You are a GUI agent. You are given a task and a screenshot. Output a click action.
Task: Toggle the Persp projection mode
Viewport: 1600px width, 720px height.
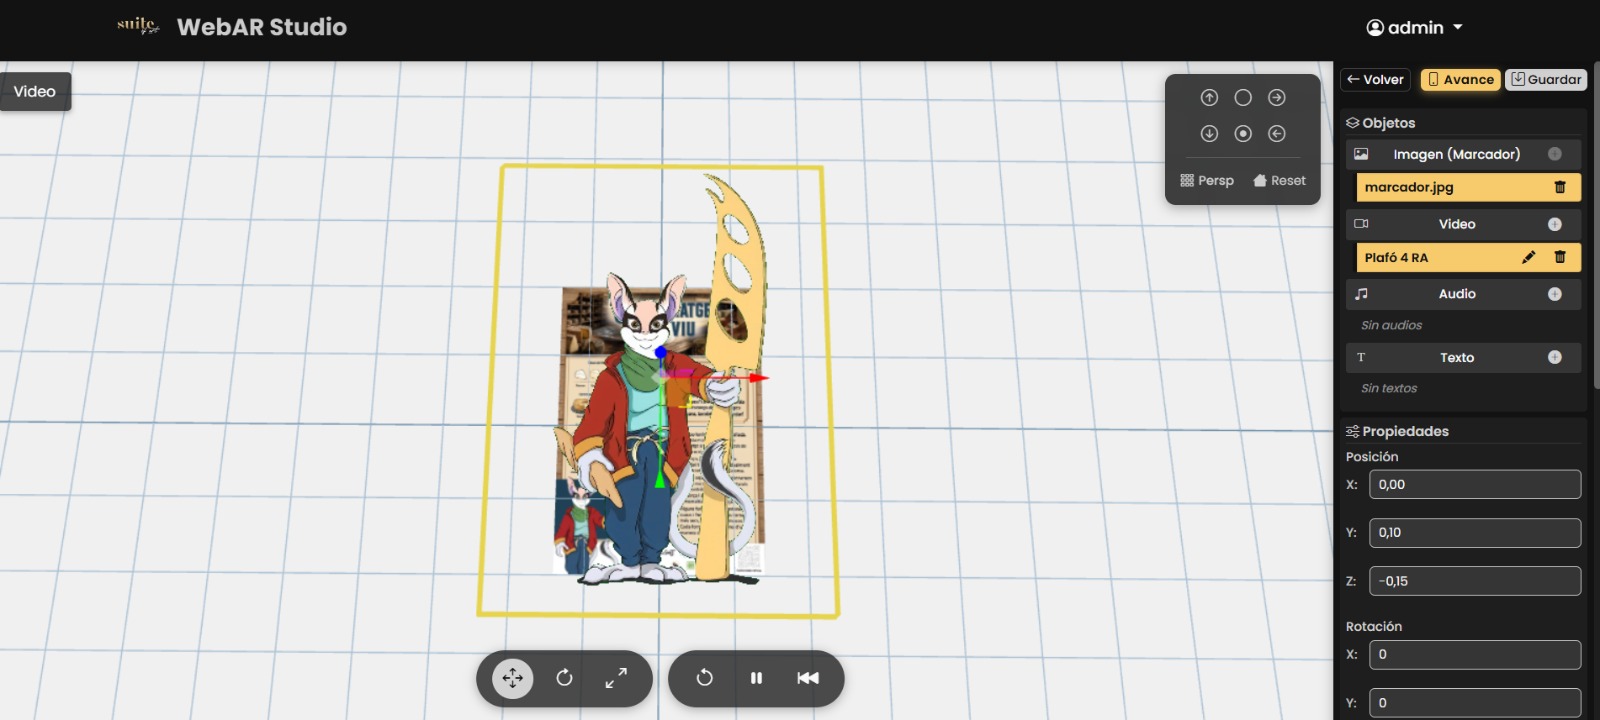[x=1207, y=181]
